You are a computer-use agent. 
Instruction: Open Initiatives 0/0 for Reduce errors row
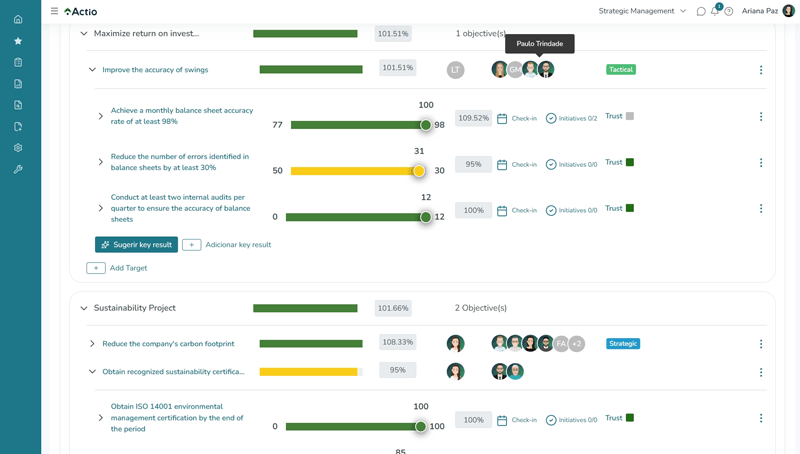pyautogui.click(x=571, y=164)
